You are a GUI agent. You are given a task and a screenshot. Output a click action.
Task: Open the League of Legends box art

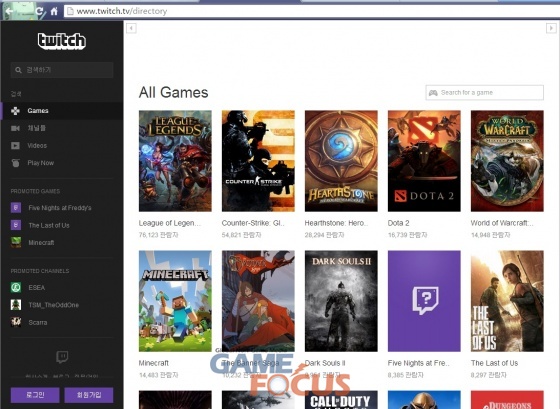(x=175, y=161)
